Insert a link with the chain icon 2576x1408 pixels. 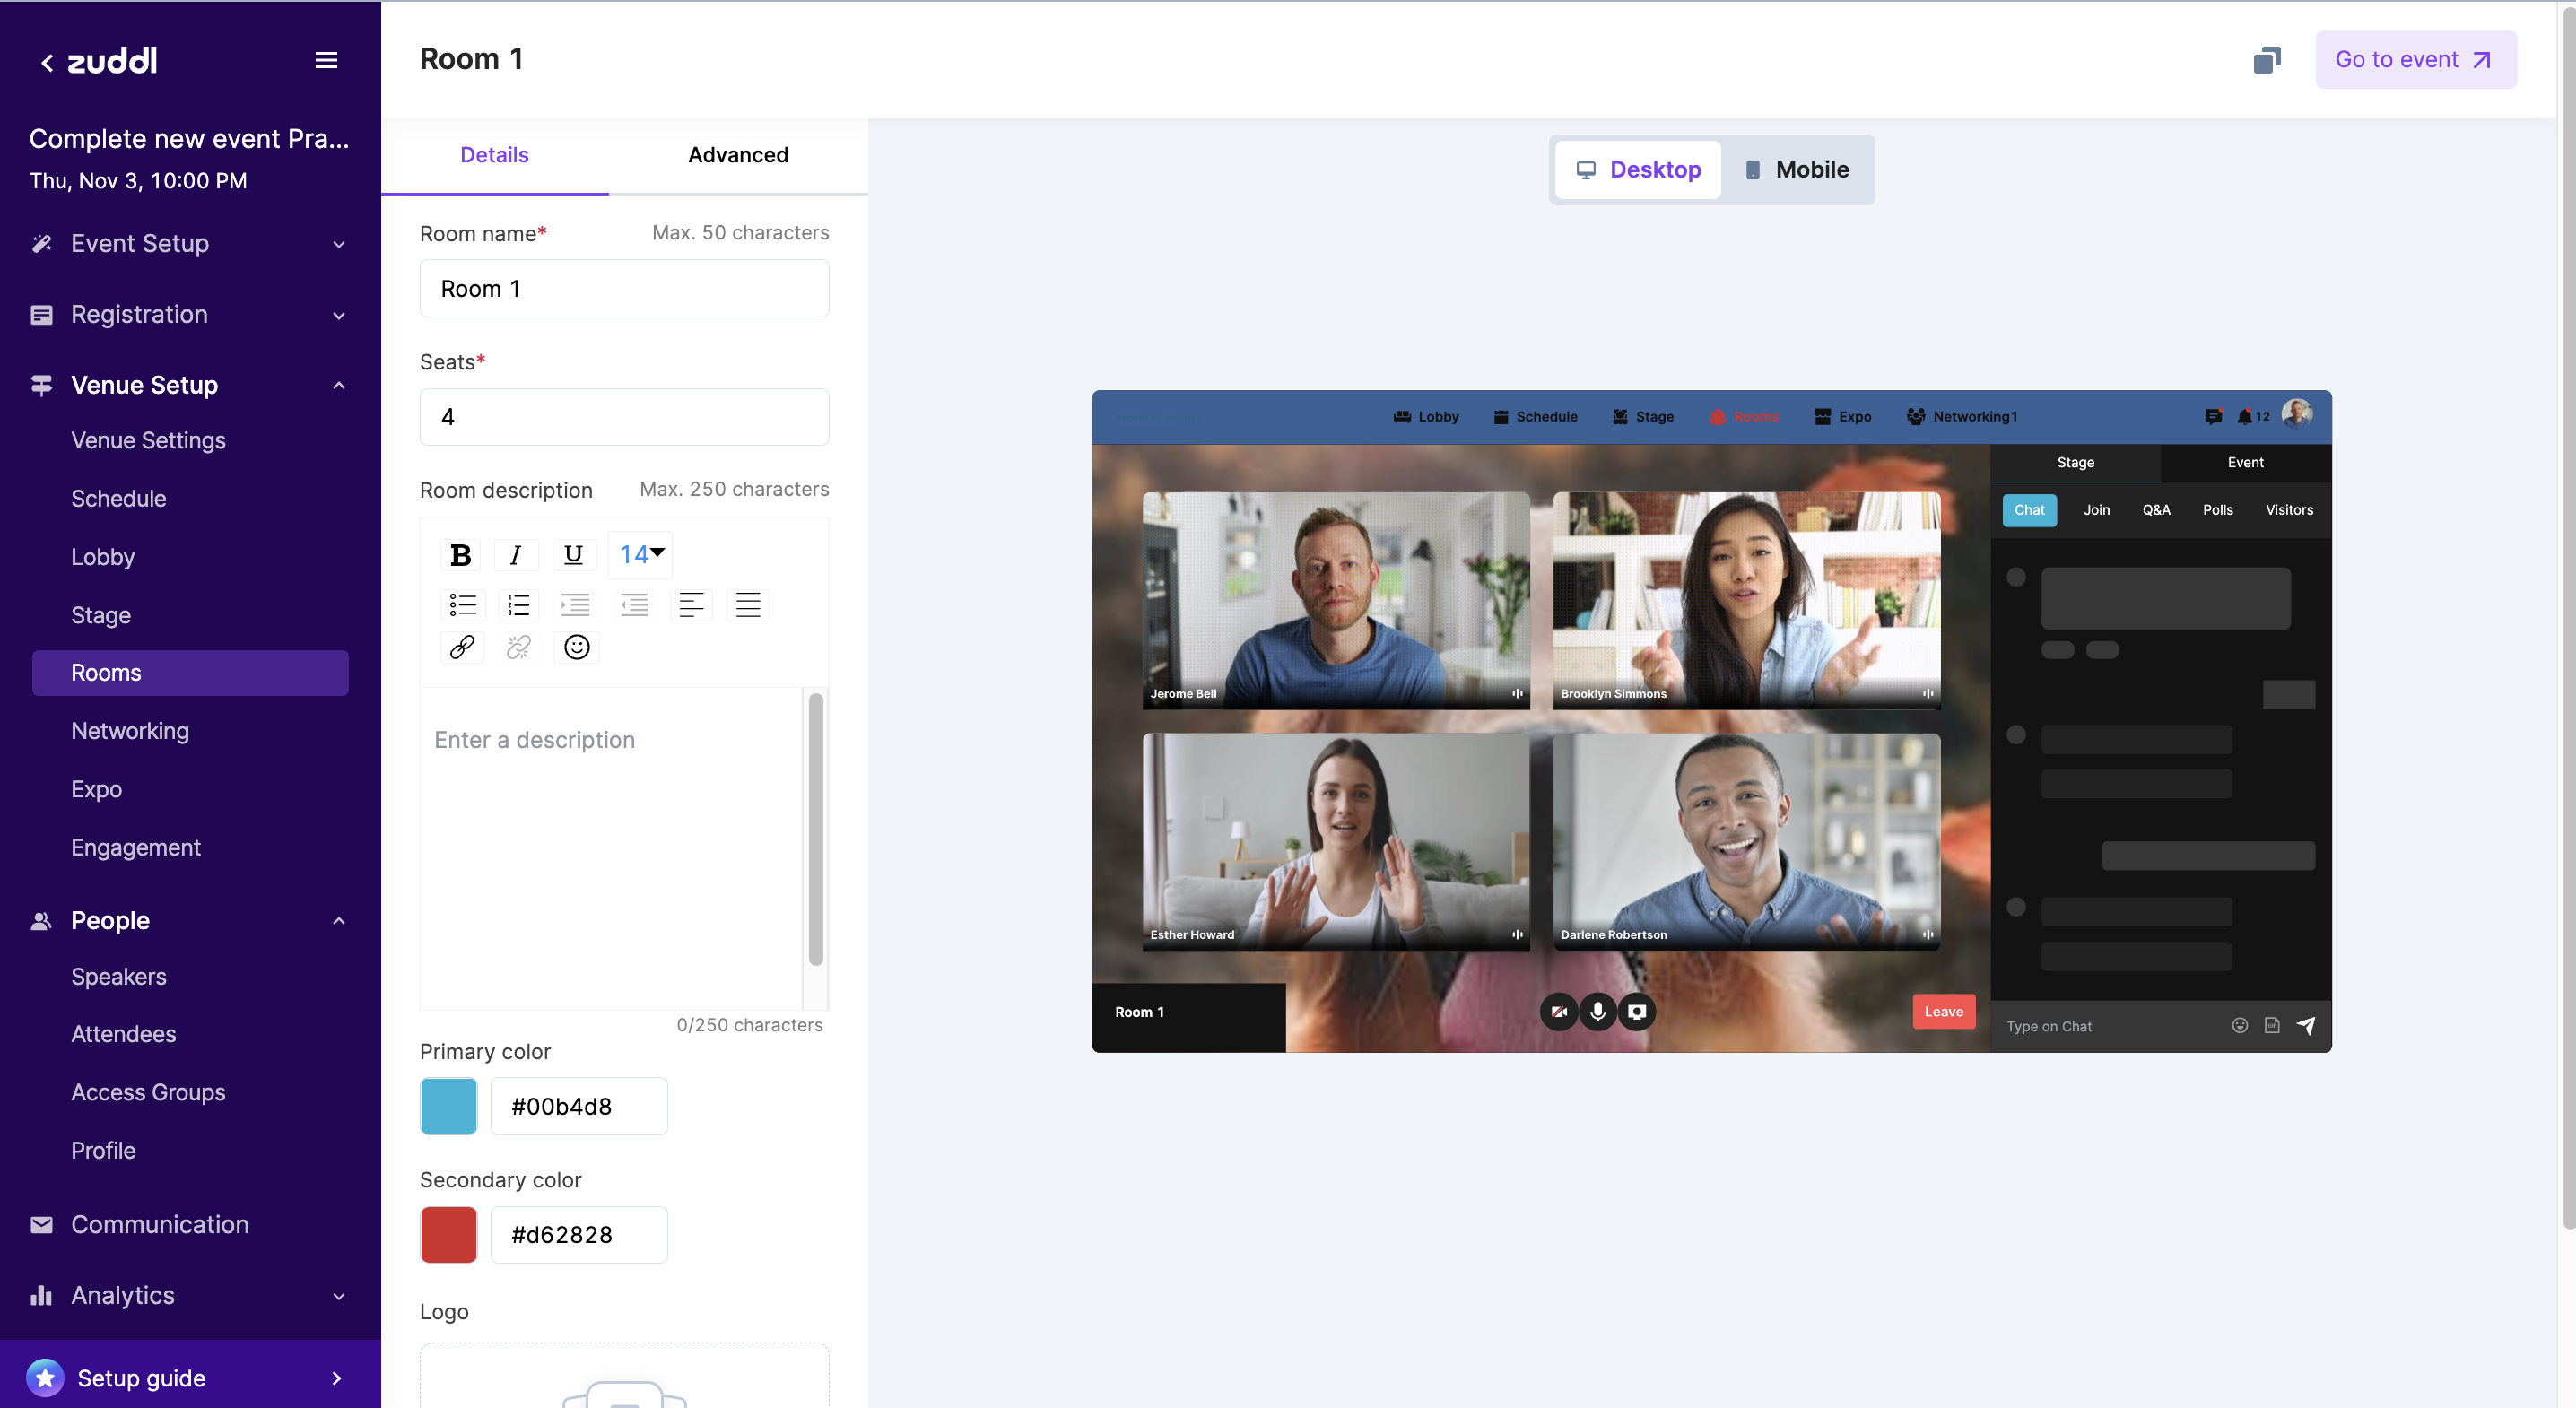click(462, 647)
